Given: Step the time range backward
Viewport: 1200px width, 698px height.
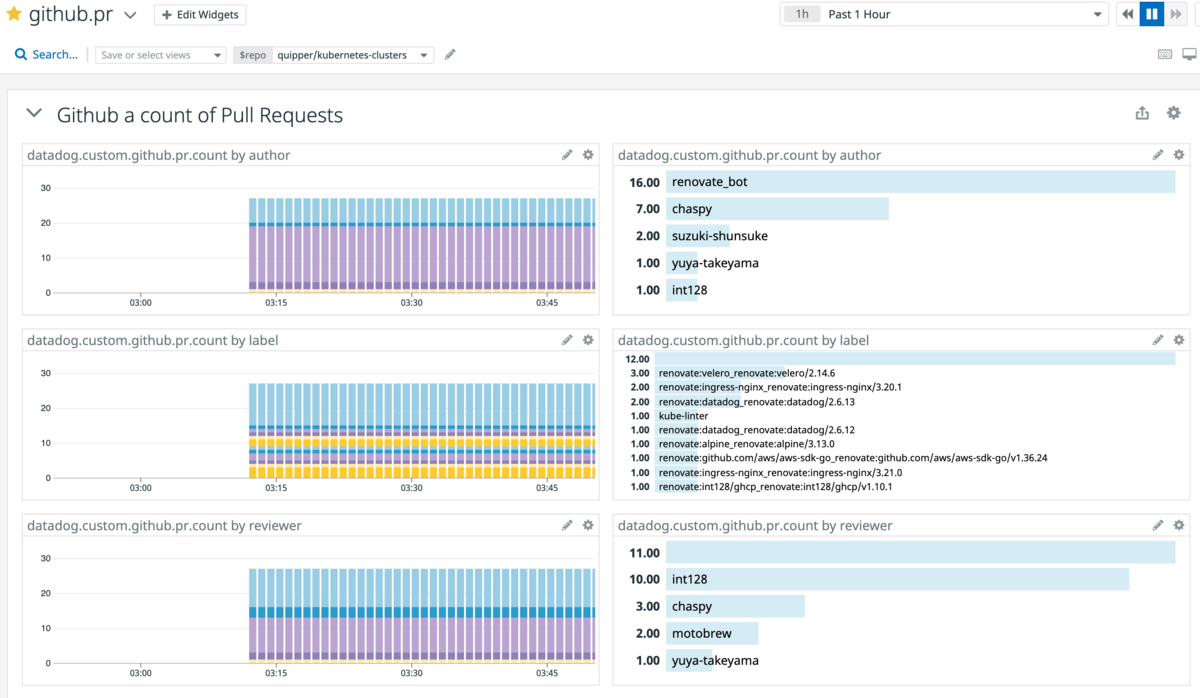Looking at the screenshot, I should coord(1127,14).
